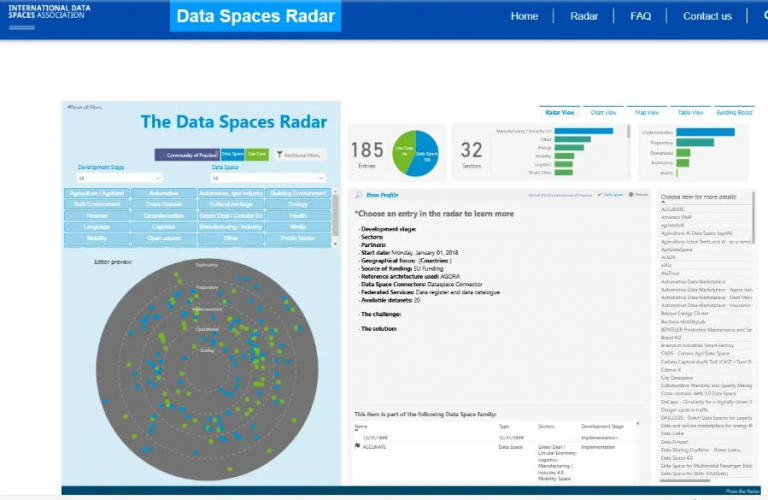Image resolution: width=768 pixels, height=500 pixels.
Task: Click the sectors bar chart scrollbar
Action: 628,132
